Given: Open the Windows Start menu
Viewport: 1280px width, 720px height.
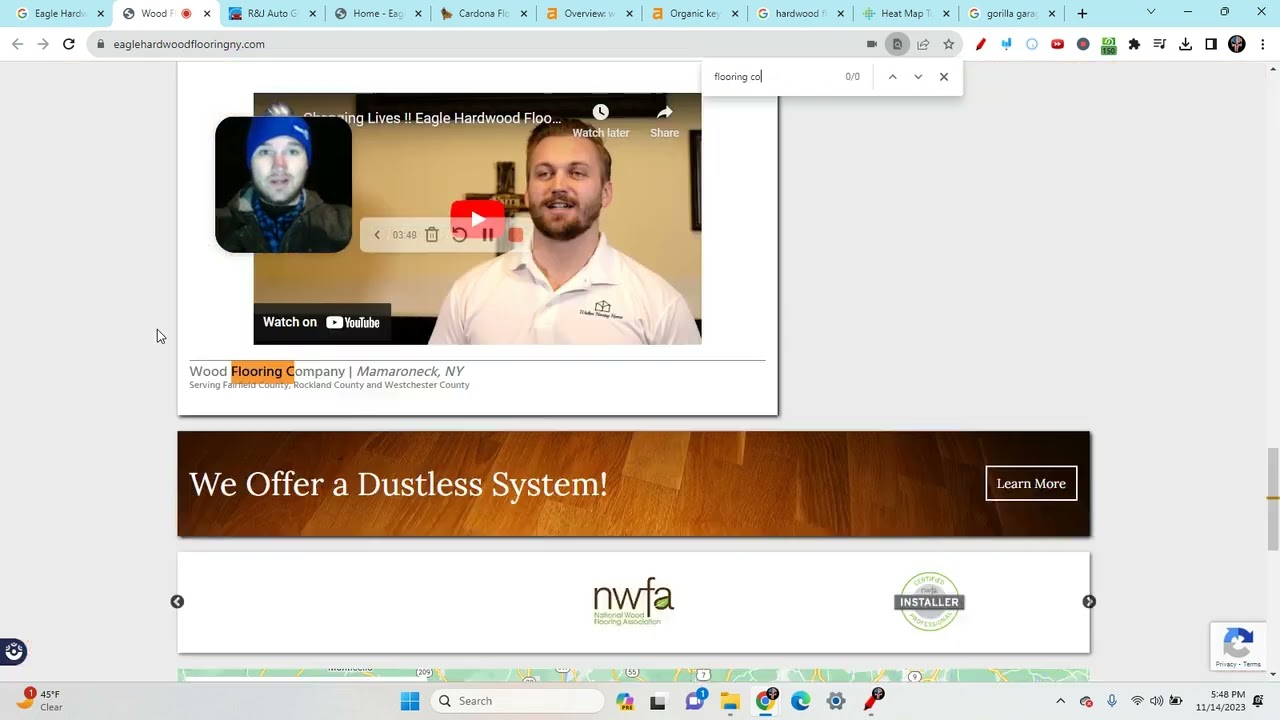Looking at the screenshot, I should (410, 701).
